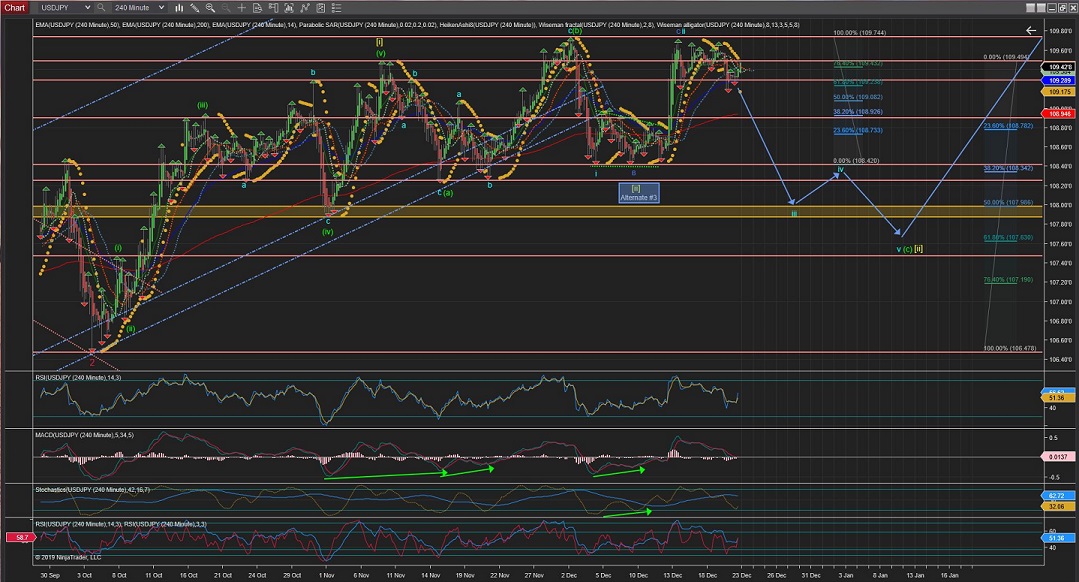Click the 2 Dec date on time axis
Viewport: 1079px width, 582px height.
569,575
